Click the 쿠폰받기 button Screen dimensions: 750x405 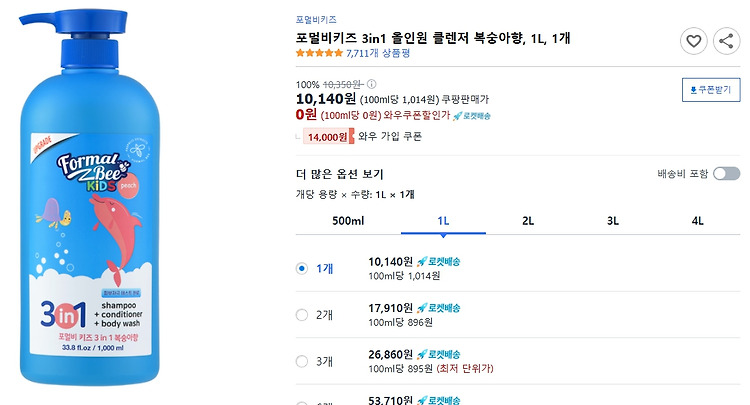coord(711,90)
